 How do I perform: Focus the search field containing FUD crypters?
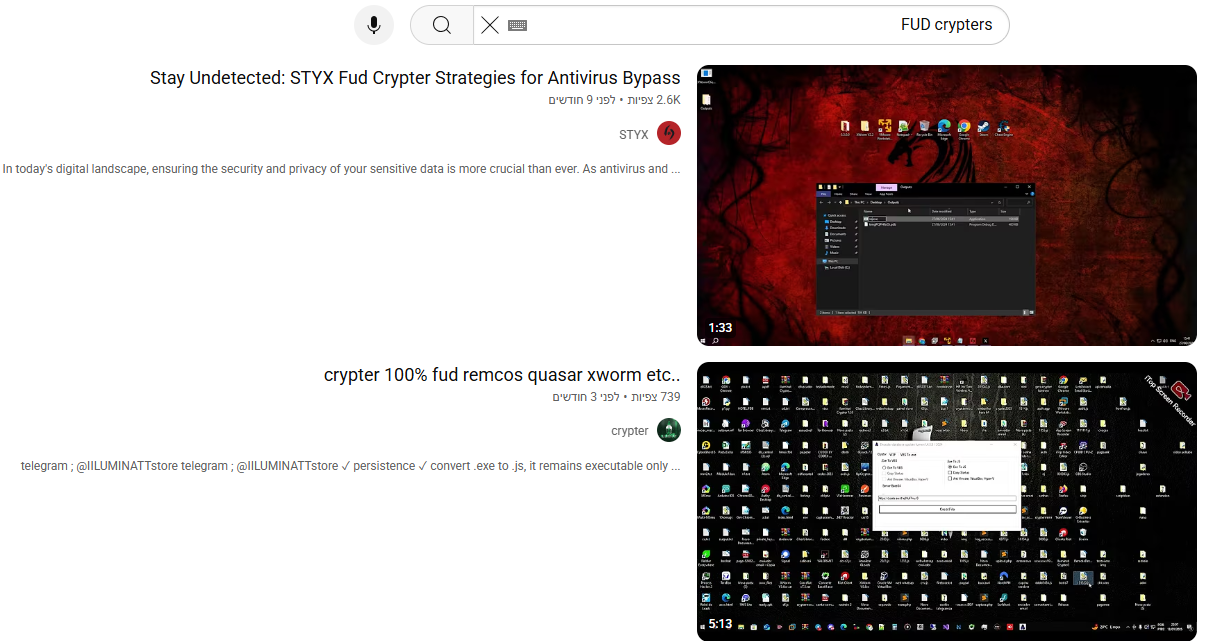741,25
